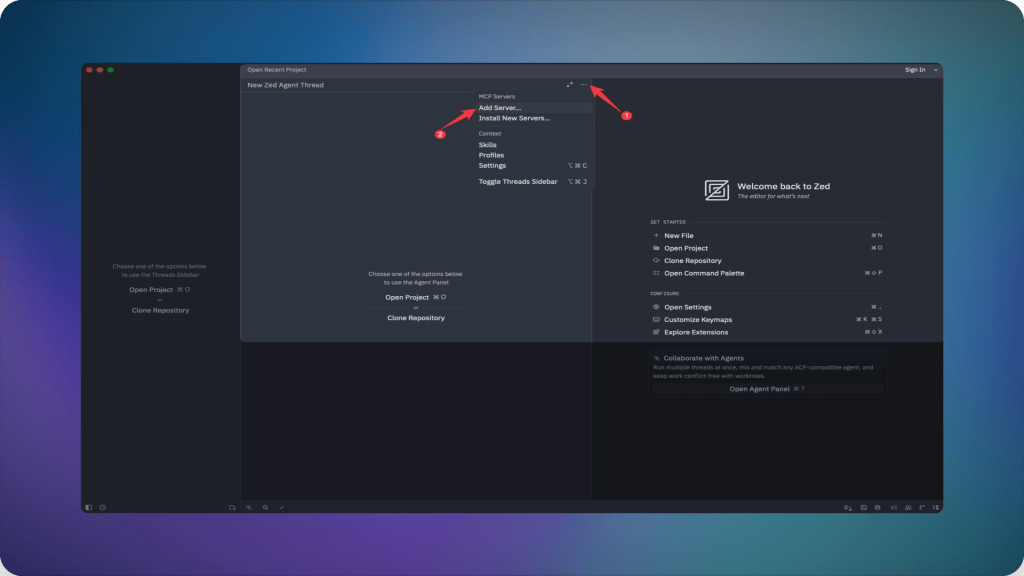Viewport: 1024px width, 576px height.
Task: Click the Zed logo on welcome page
Action: coord(716,190)
